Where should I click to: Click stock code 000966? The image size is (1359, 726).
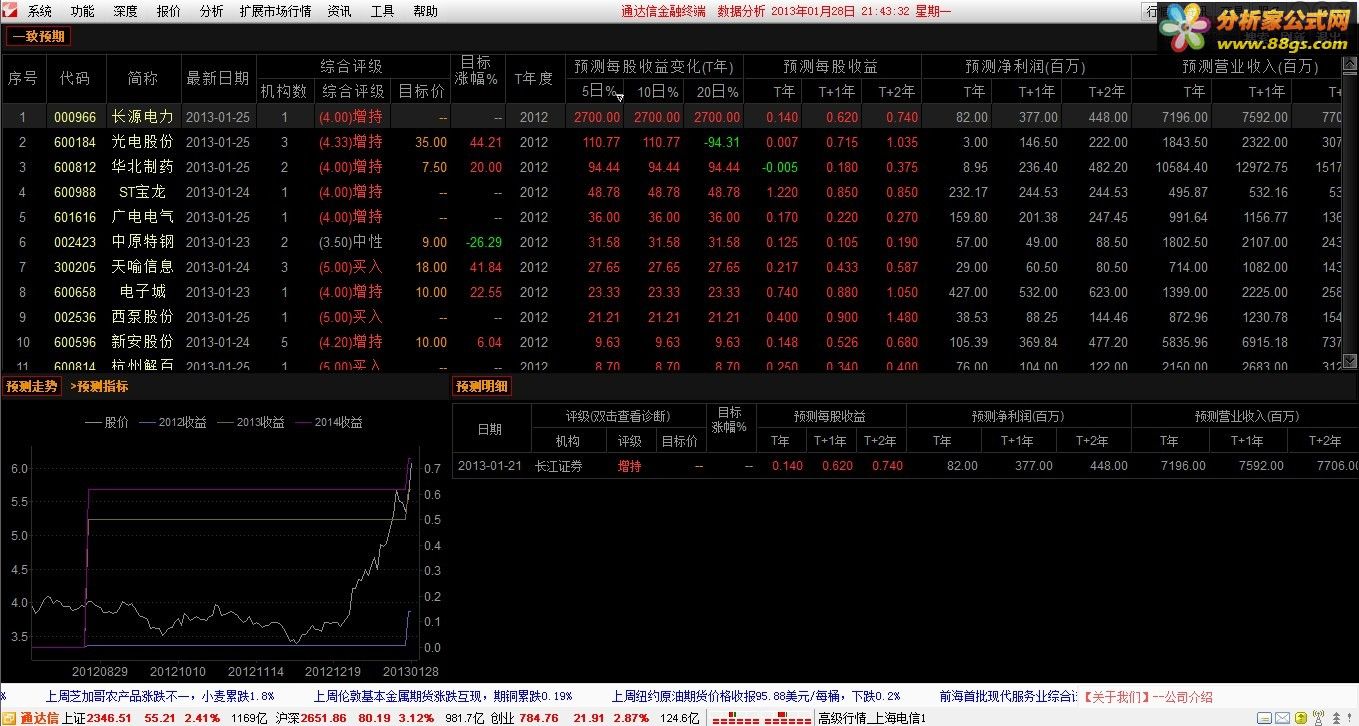pos(75,117)
